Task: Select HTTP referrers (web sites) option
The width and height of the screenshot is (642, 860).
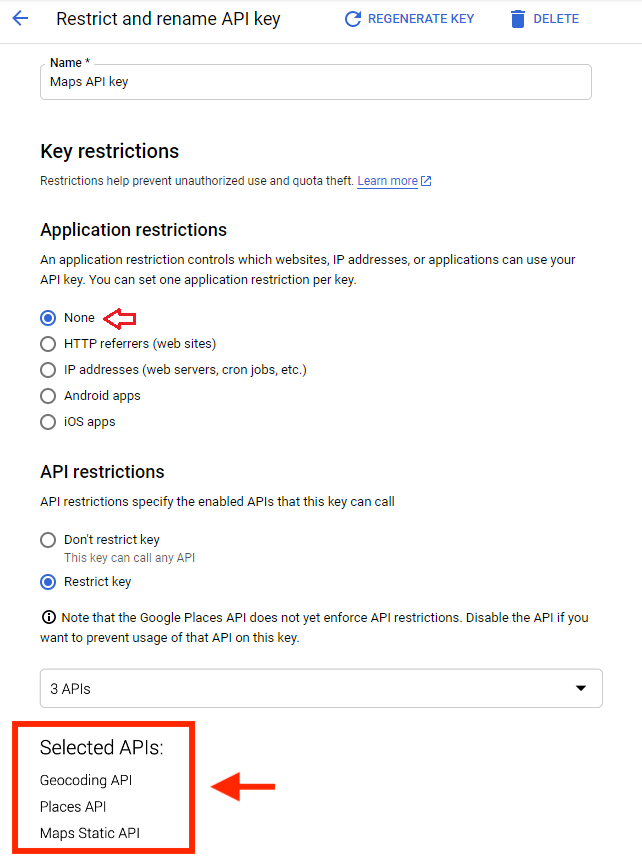Action: pos(48,344)
